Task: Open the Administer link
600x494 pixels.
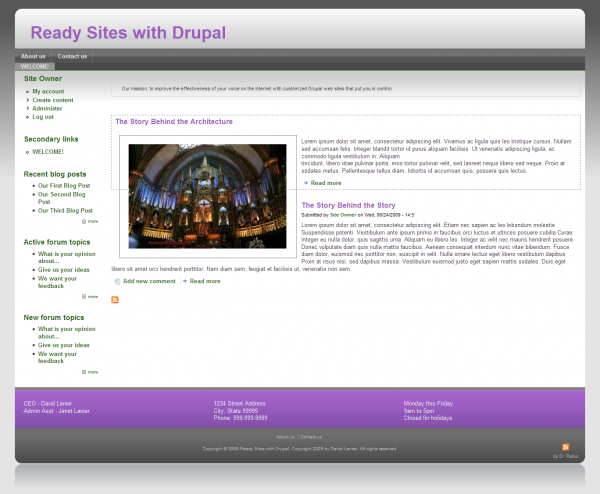Action: (x=47, y=108)
